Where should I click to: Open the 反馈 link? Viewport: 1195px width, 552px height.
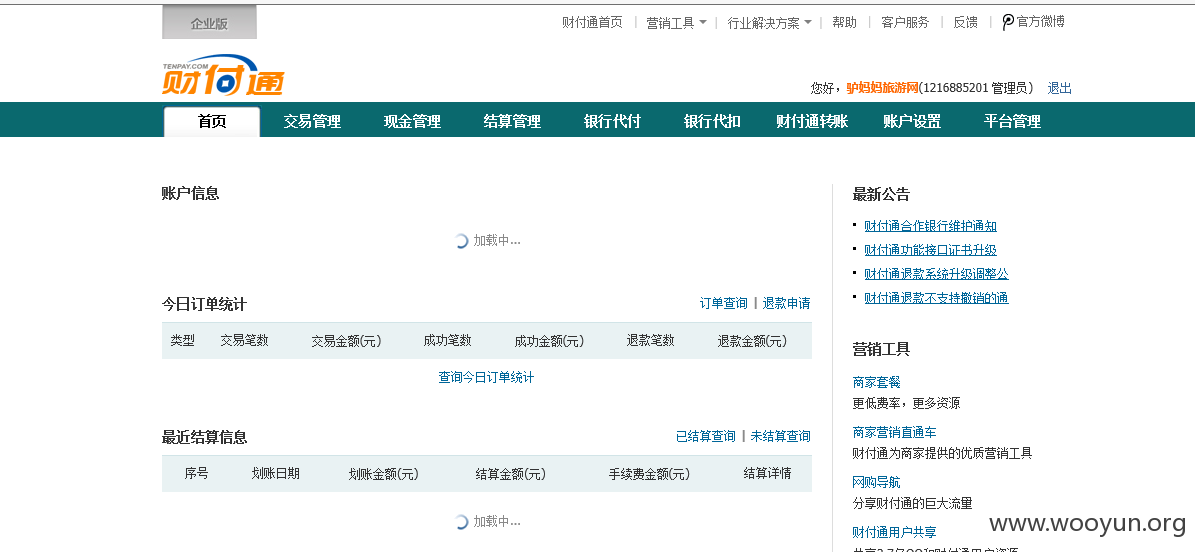pos(966,22)
